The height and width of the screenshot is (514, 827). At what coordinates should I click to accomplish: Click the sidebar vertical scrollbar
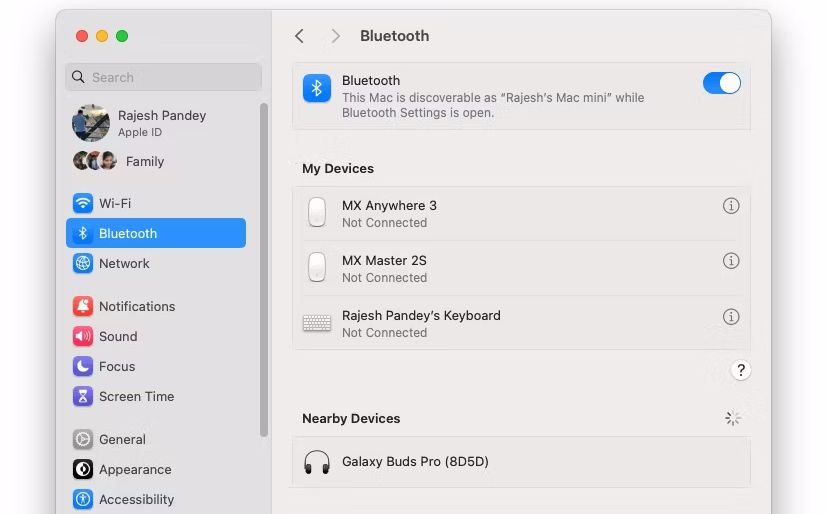(264, 270)
